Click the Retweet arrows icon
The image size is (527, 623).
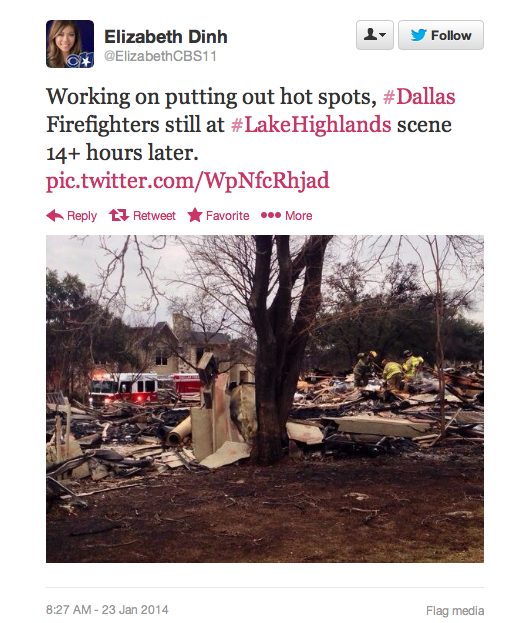[x=119, y=215]
